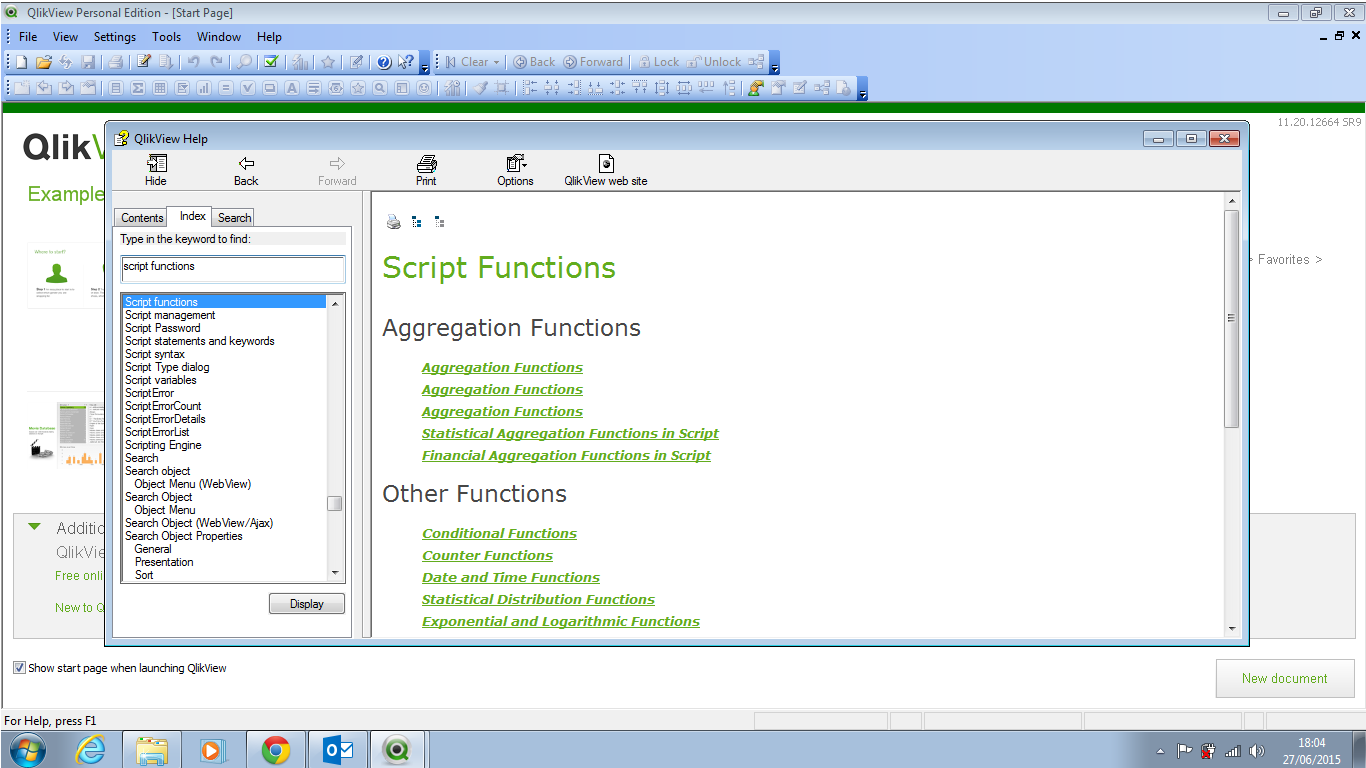This screenshot has height=768, width=1366.
Task: Click the magnifier Search icon in main toolbar
Action: pos(245,62)
